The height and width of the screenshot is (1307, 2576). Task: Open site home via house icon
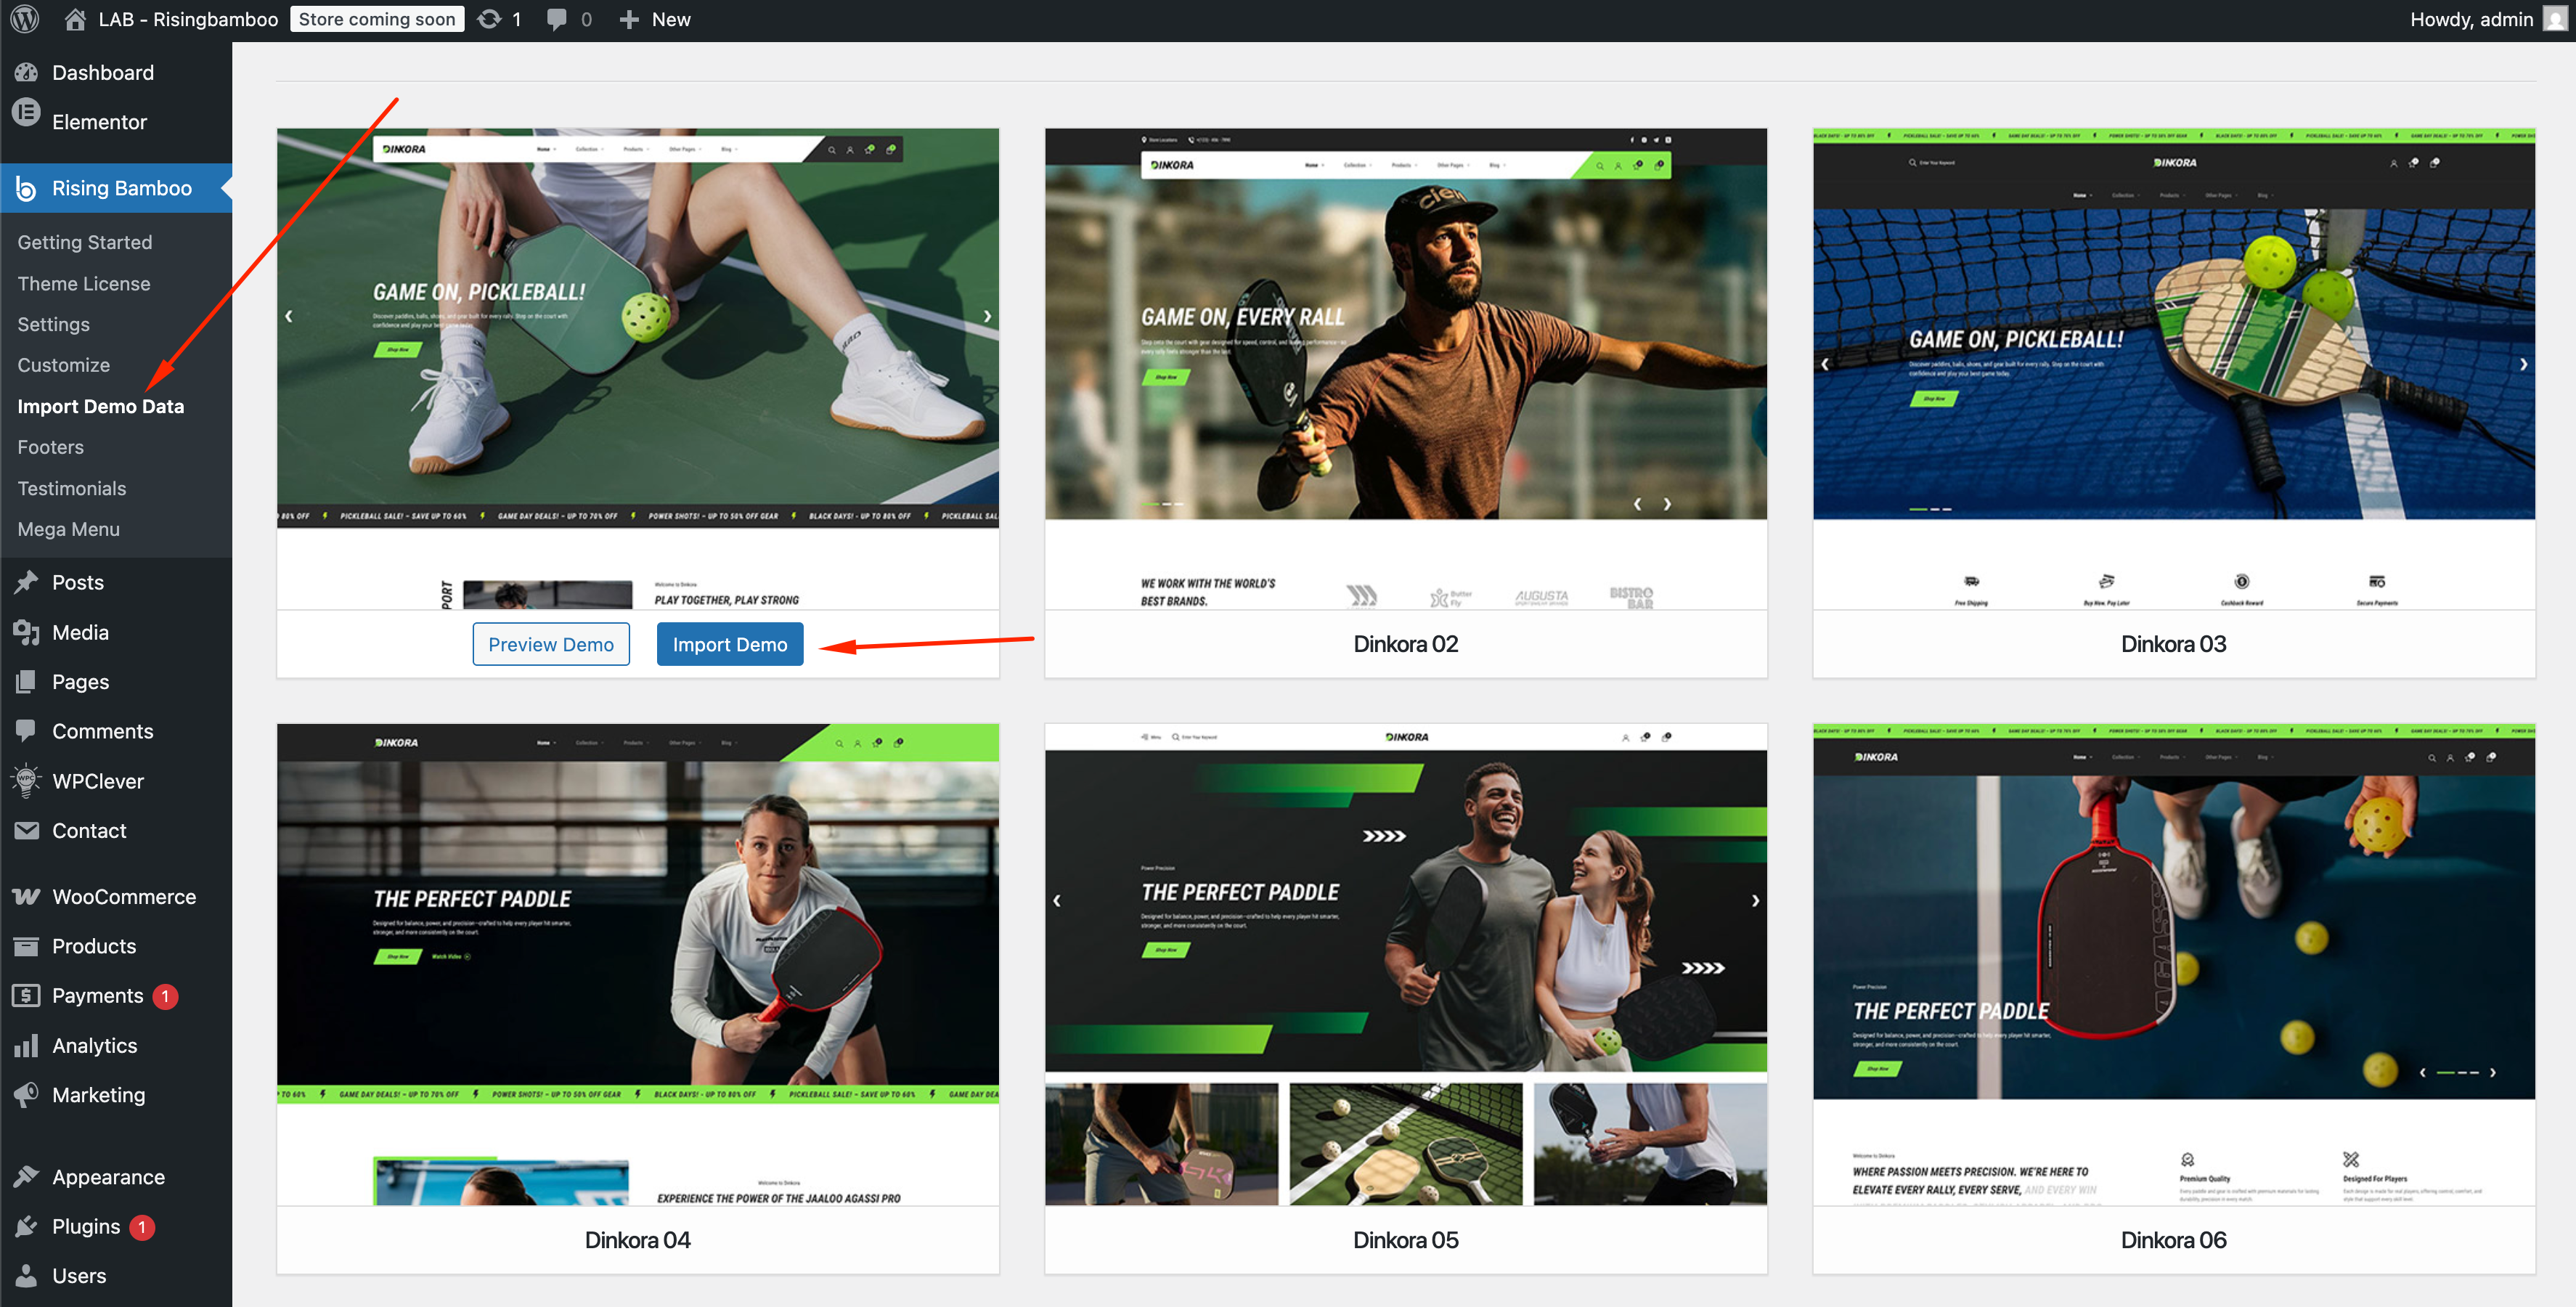coord(75,19)
